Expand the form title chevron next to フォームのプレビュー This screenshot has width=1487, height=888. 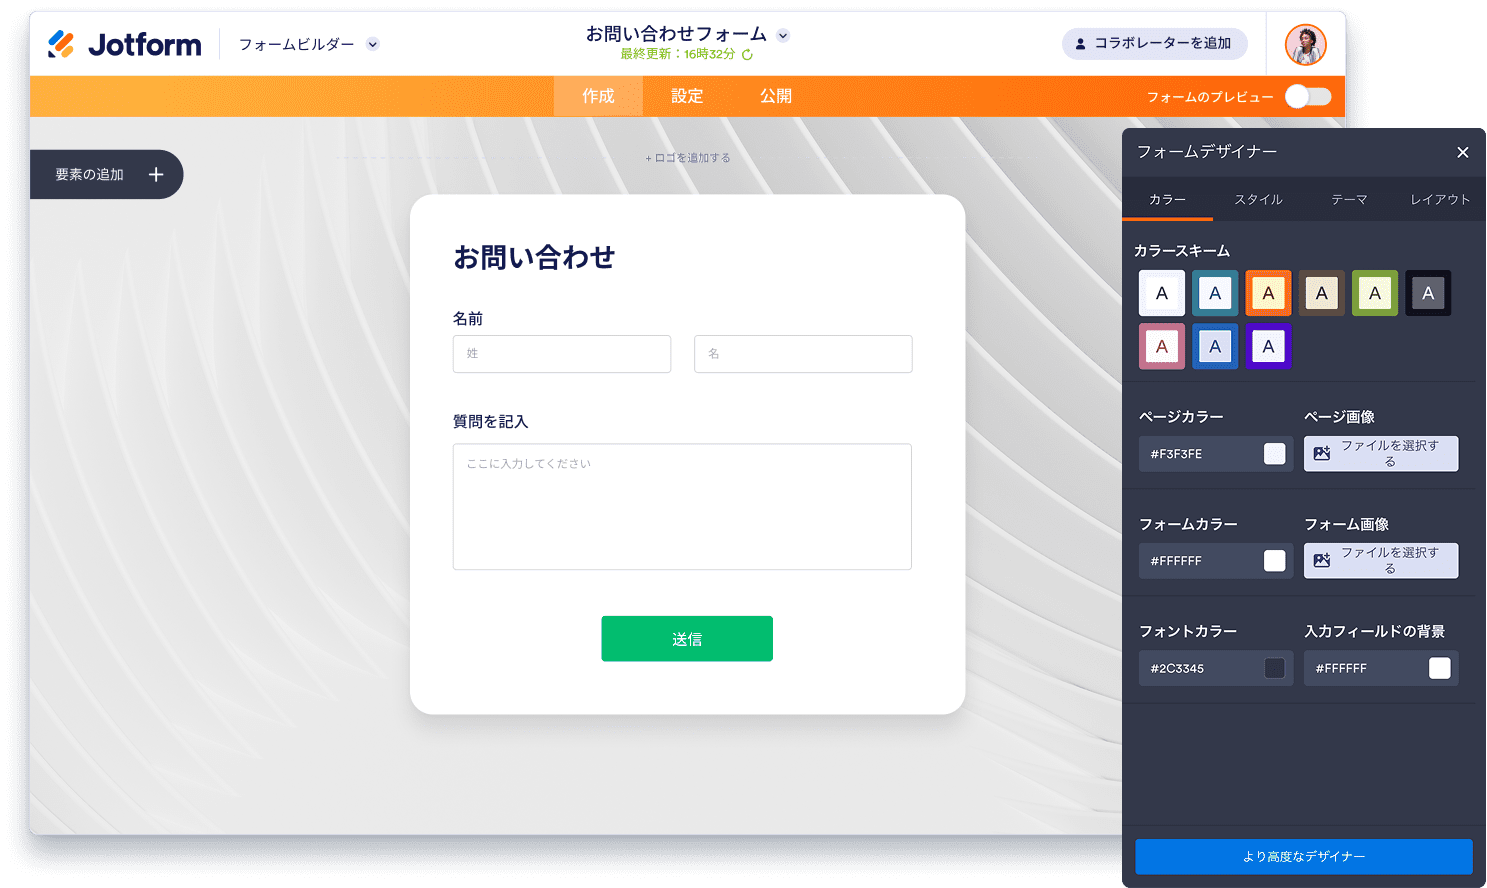pos(783,33)
